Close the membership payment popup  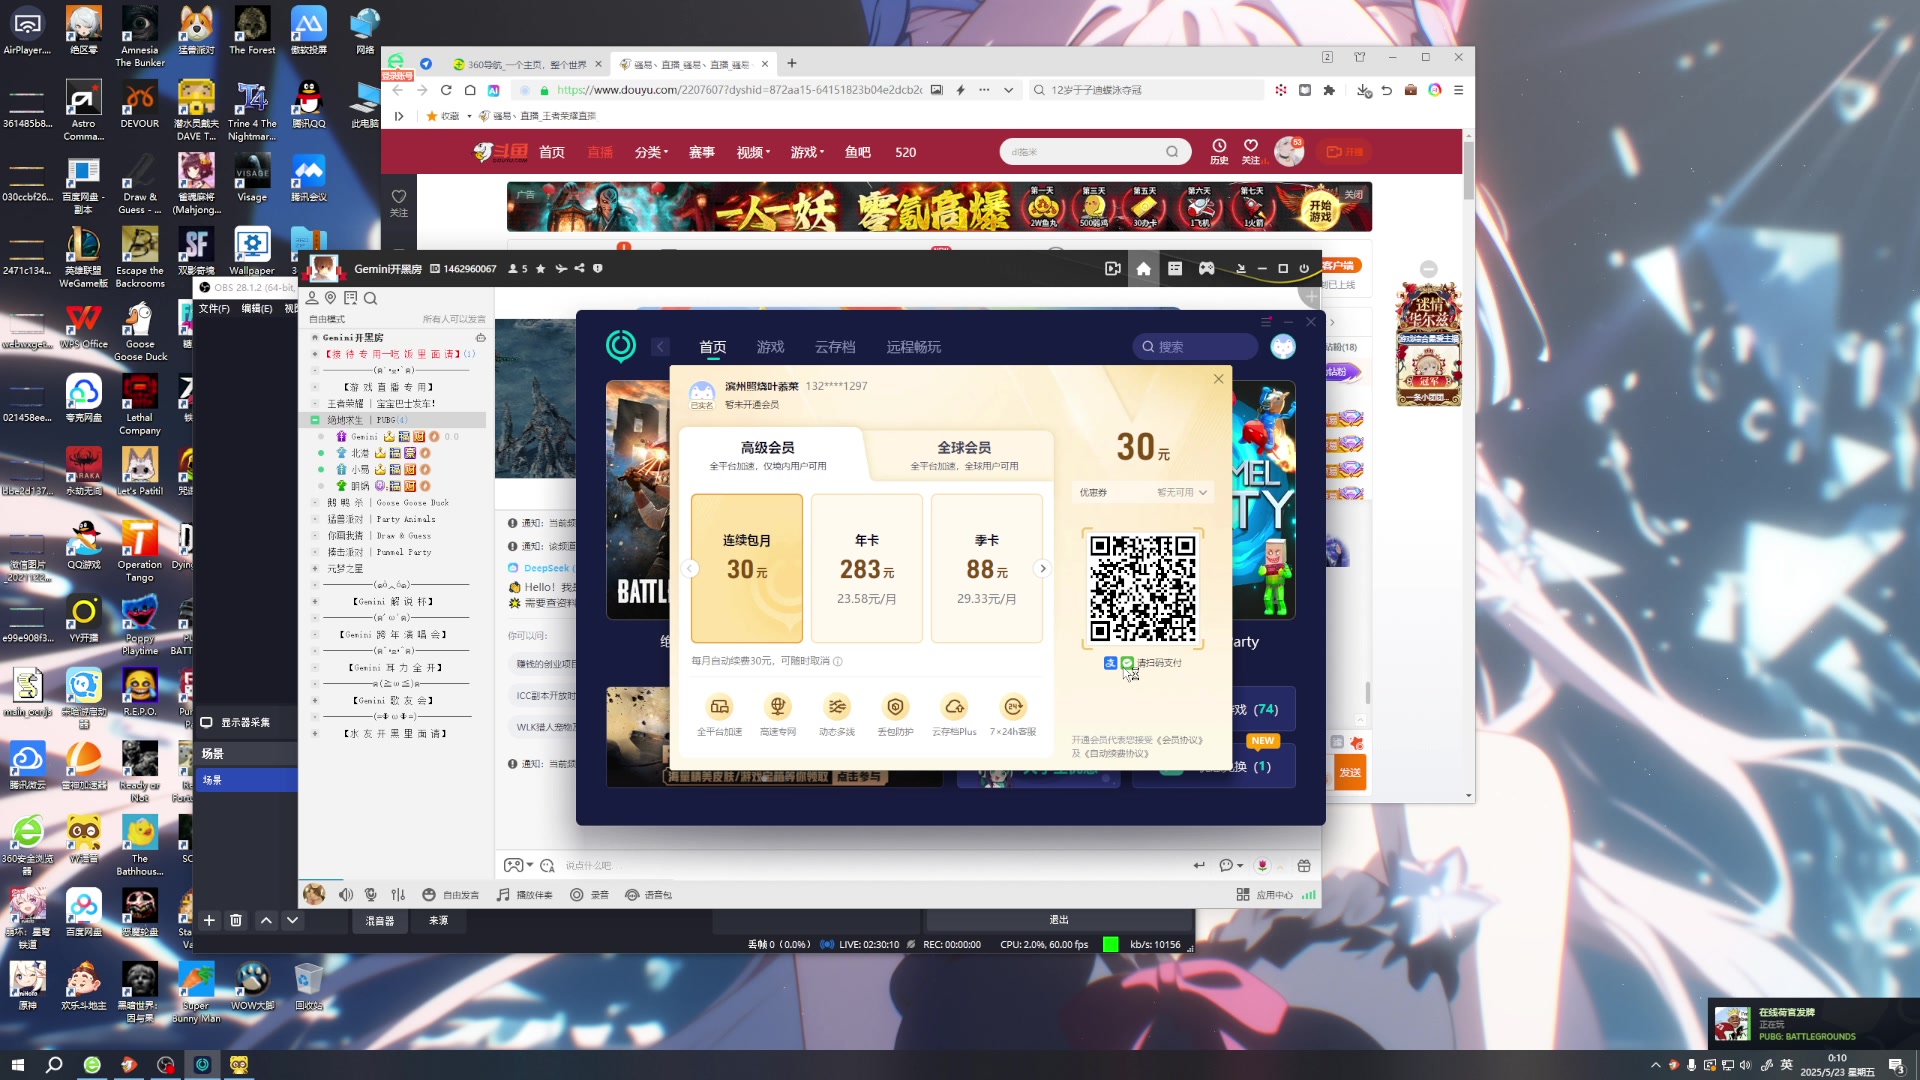[1218, 379]
